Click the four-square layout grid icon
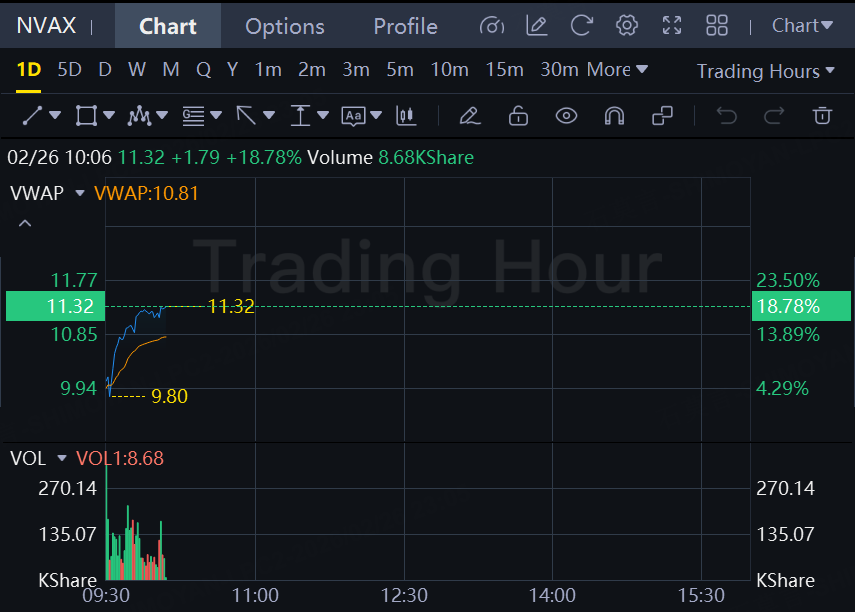The height and width of the screenshot is (612, 855). pyautogui.click(x=716, y=26)
